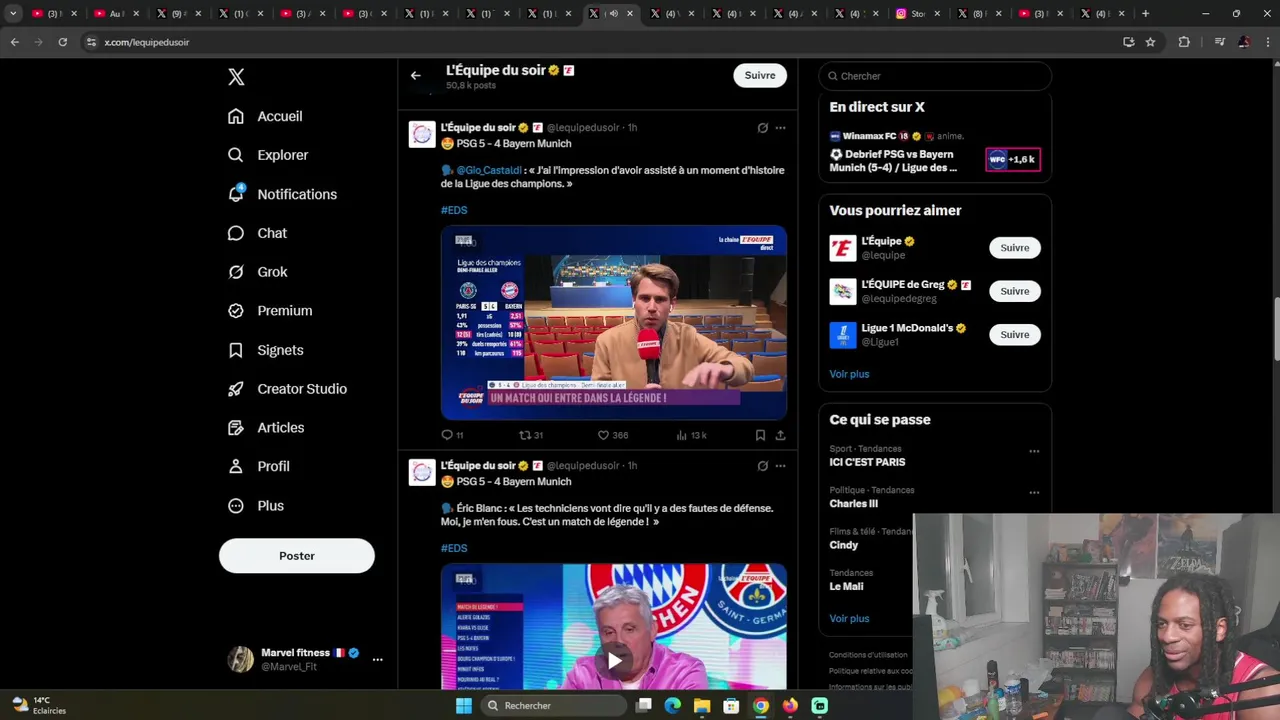Image resolution: width=1280 pixels, height=720 pixels.
Task: Open File Explorer from taskbar
Action: pos(702,706)
